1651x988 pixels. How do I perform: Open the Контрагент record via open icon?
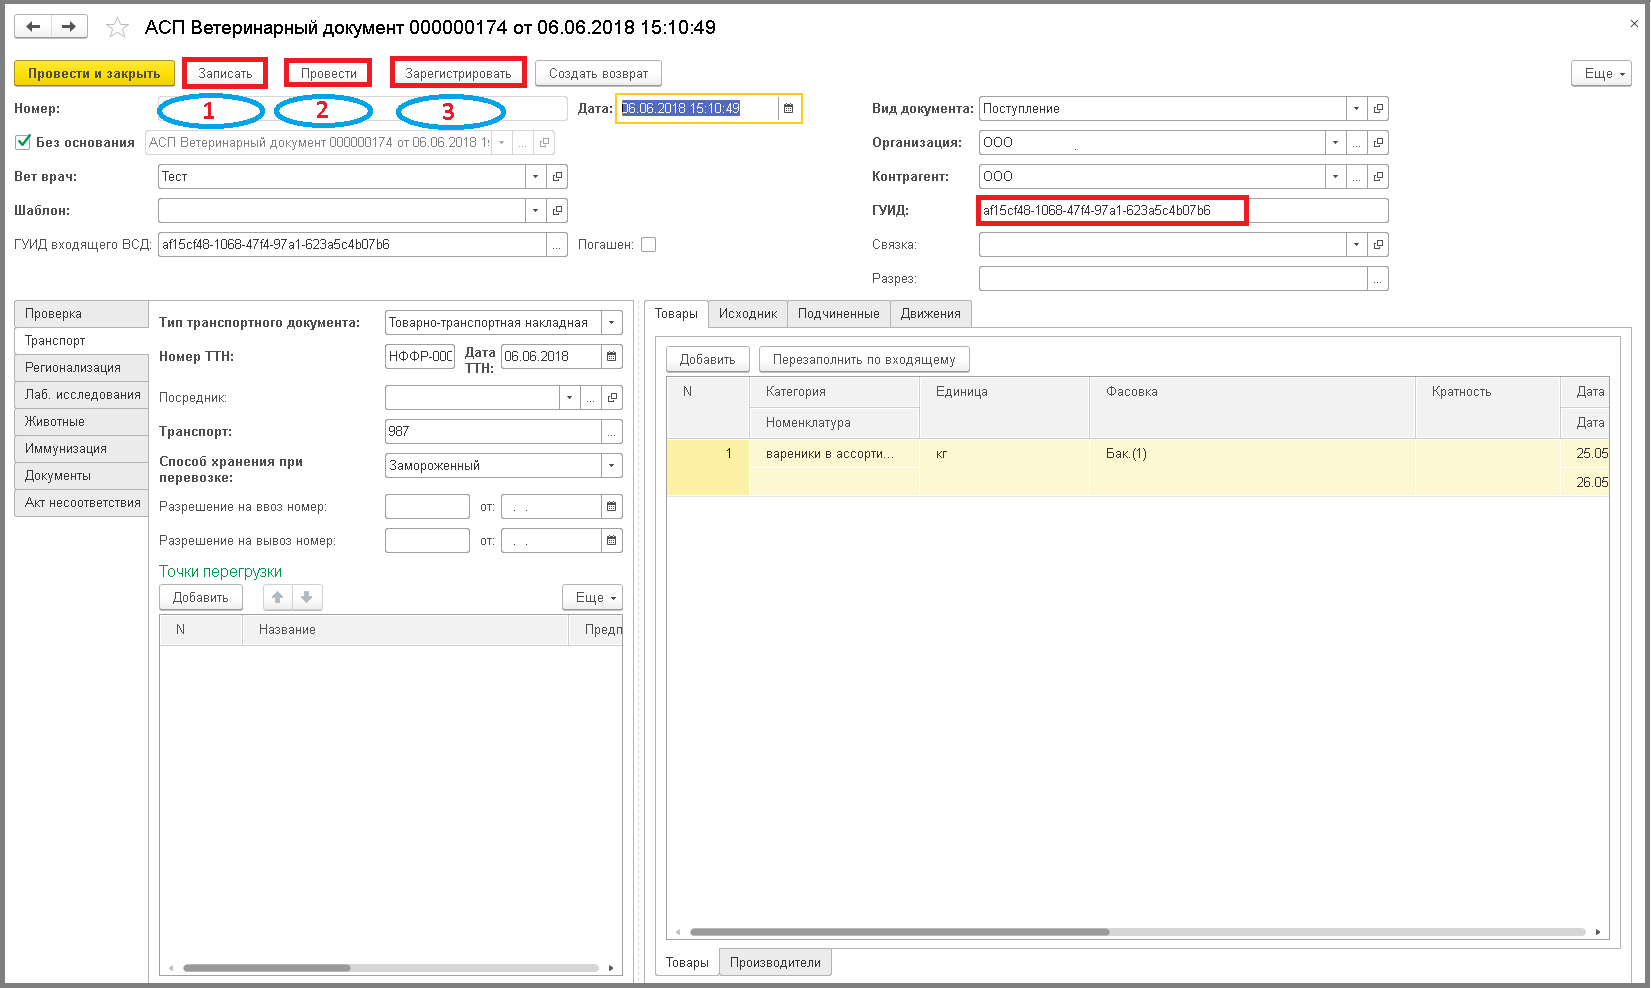coord(1378,177)
